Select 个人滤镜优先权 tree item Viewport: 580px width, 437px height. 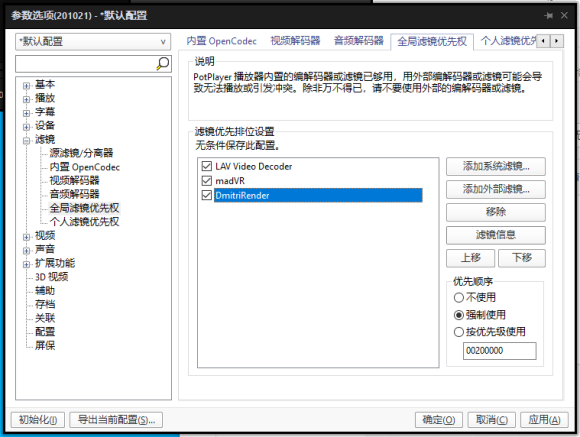tap(84, 222)
